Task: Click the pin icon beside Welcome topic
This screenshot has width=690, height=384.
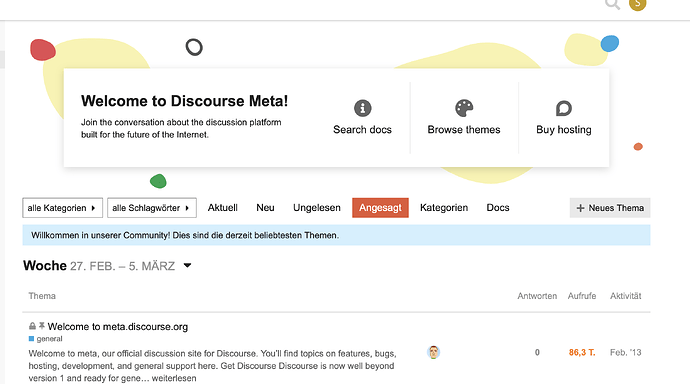Action: tap(42, 326)
